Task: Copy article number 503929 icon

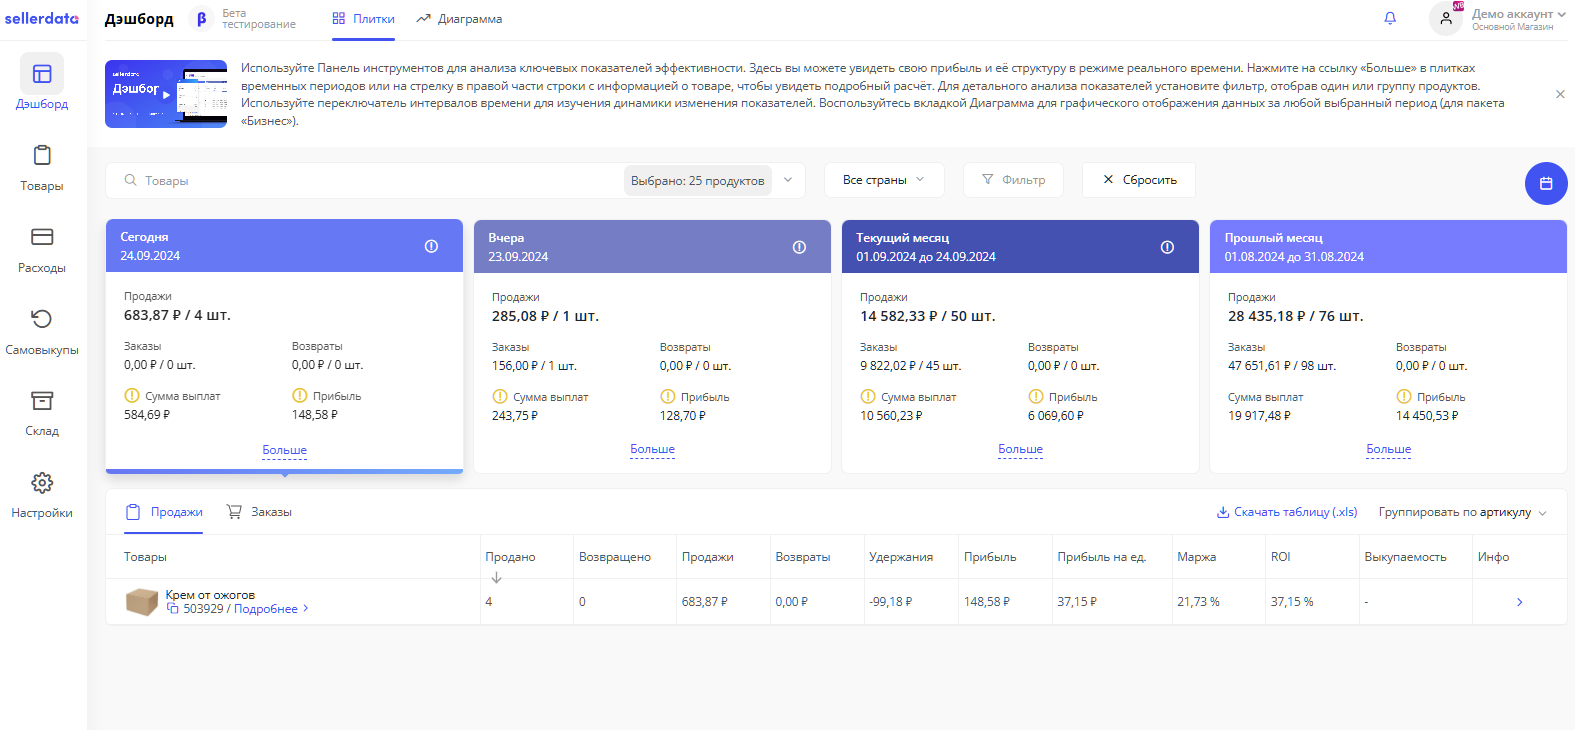Action: [173, 609]
